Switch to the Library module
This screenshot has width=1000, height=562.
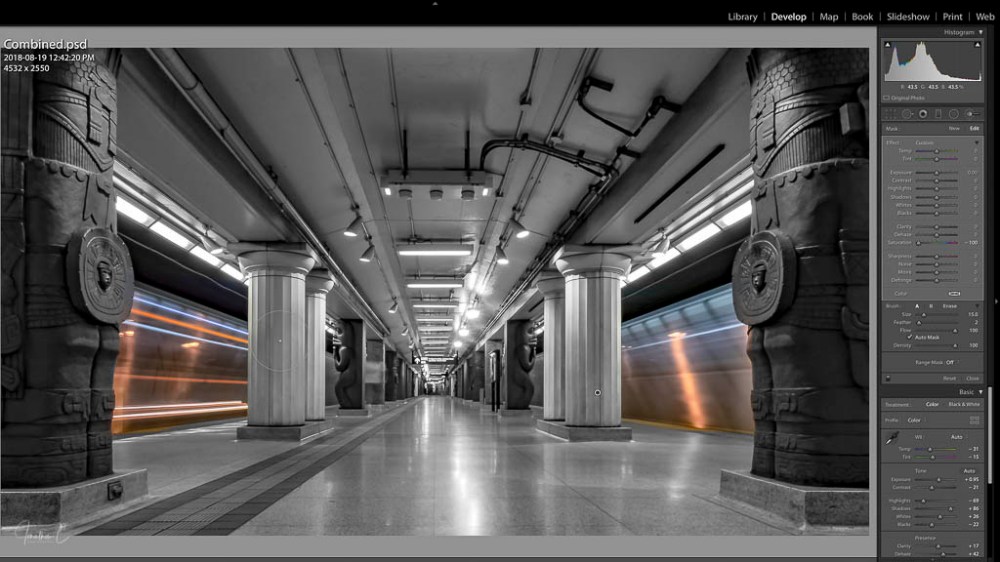[742, 17]
